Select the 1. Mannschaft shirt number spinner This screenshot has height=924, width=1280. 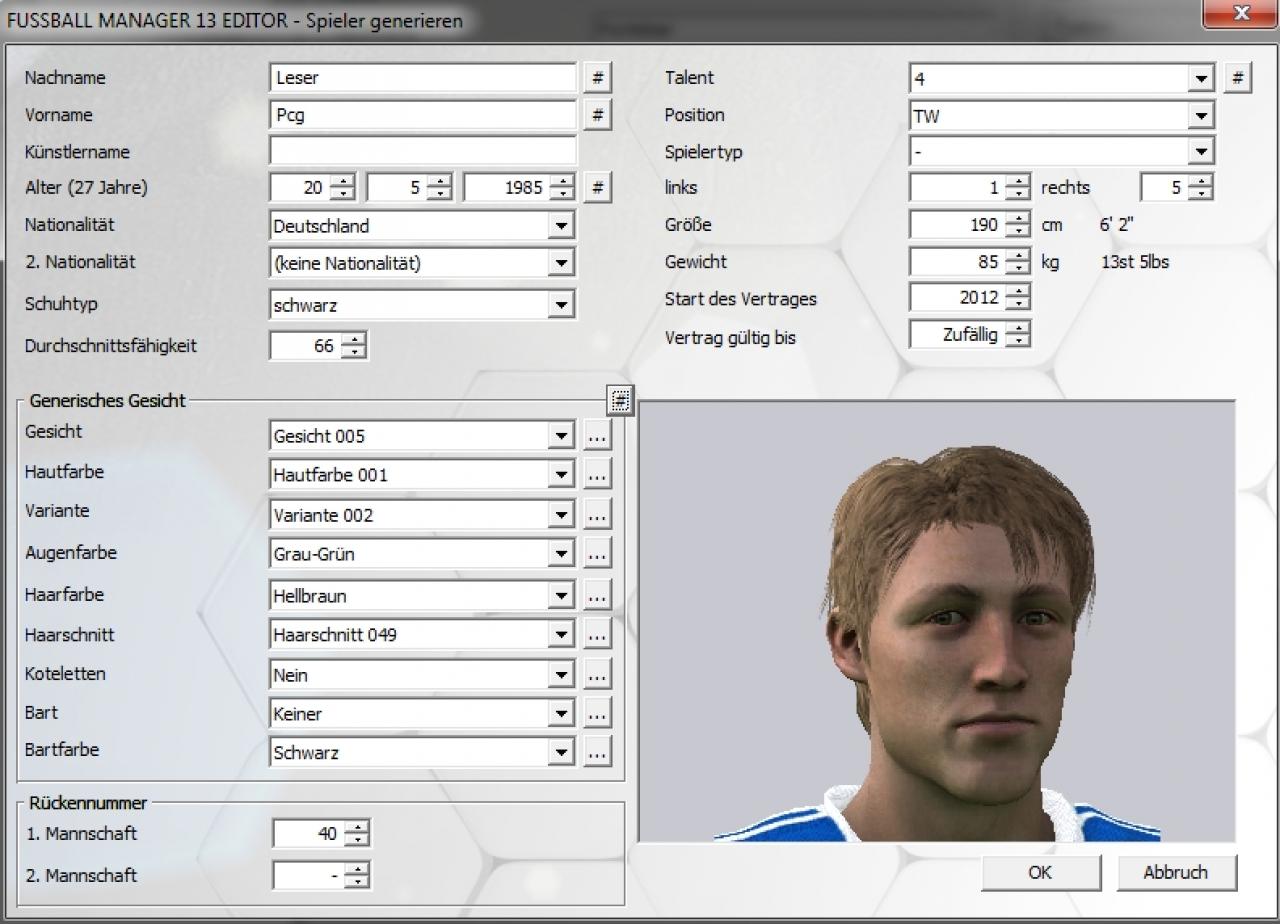pos(321,833)
